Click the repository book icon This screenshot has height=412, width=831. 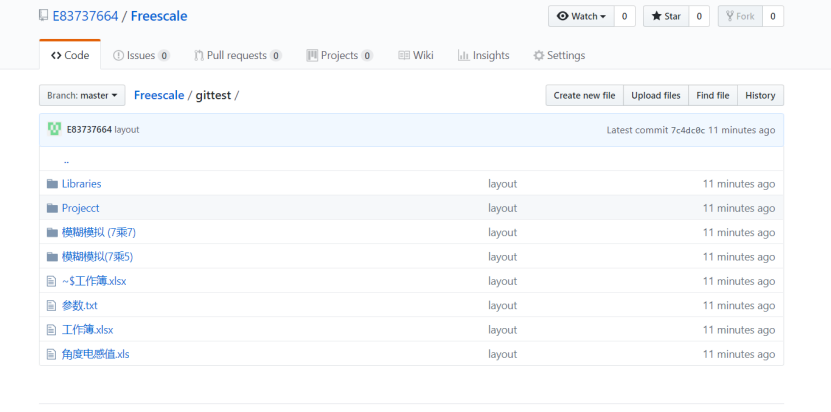click(x=43, y=16)
